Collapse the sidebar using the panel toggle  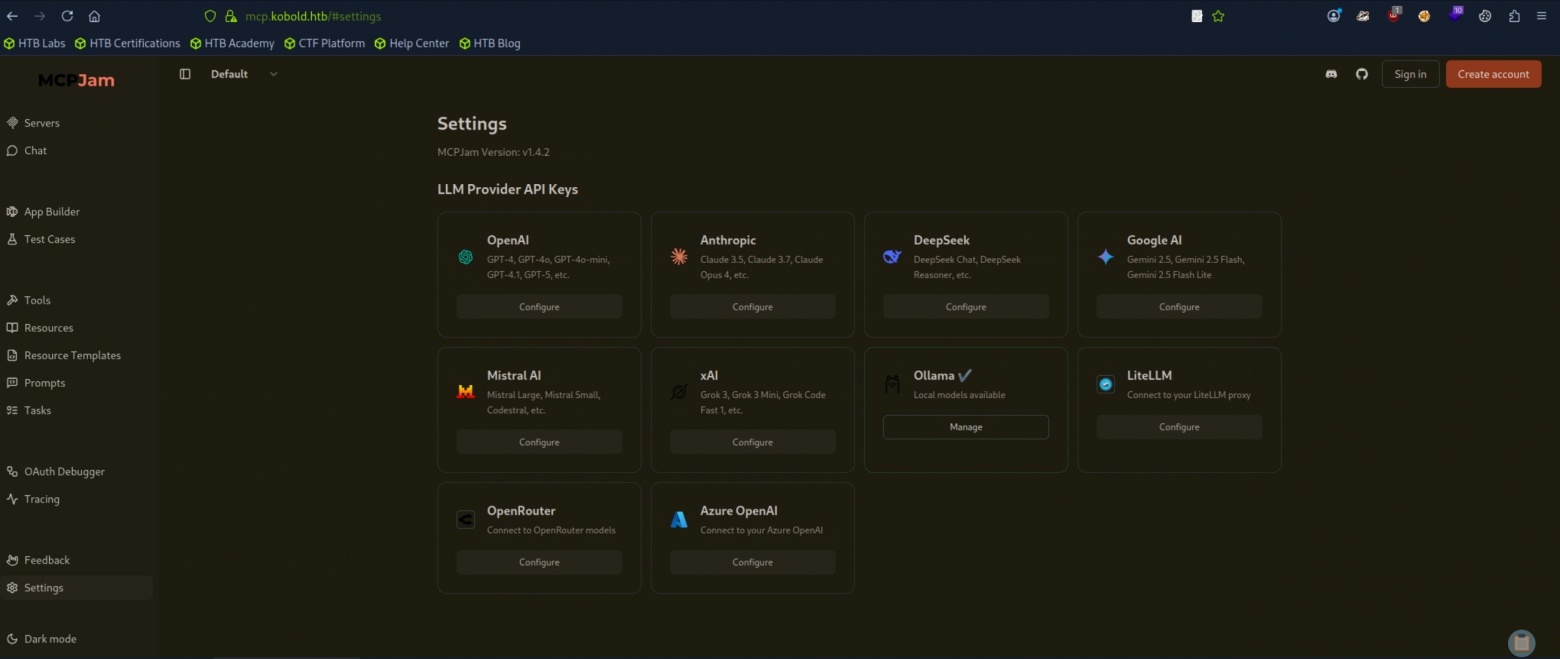(x=184, y=73)
